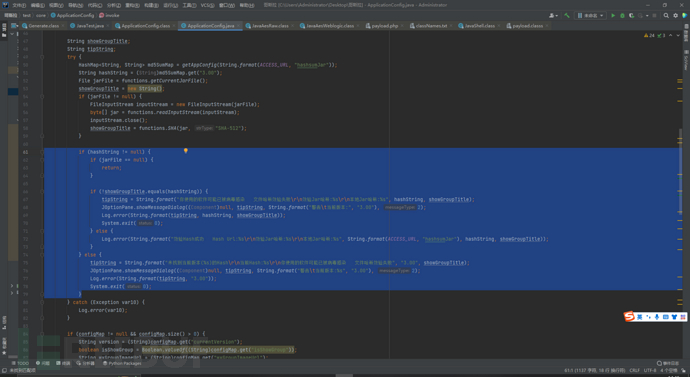Viewport: 690px width, 377px height.
Task: Click the green Run button
Action: 613,15
